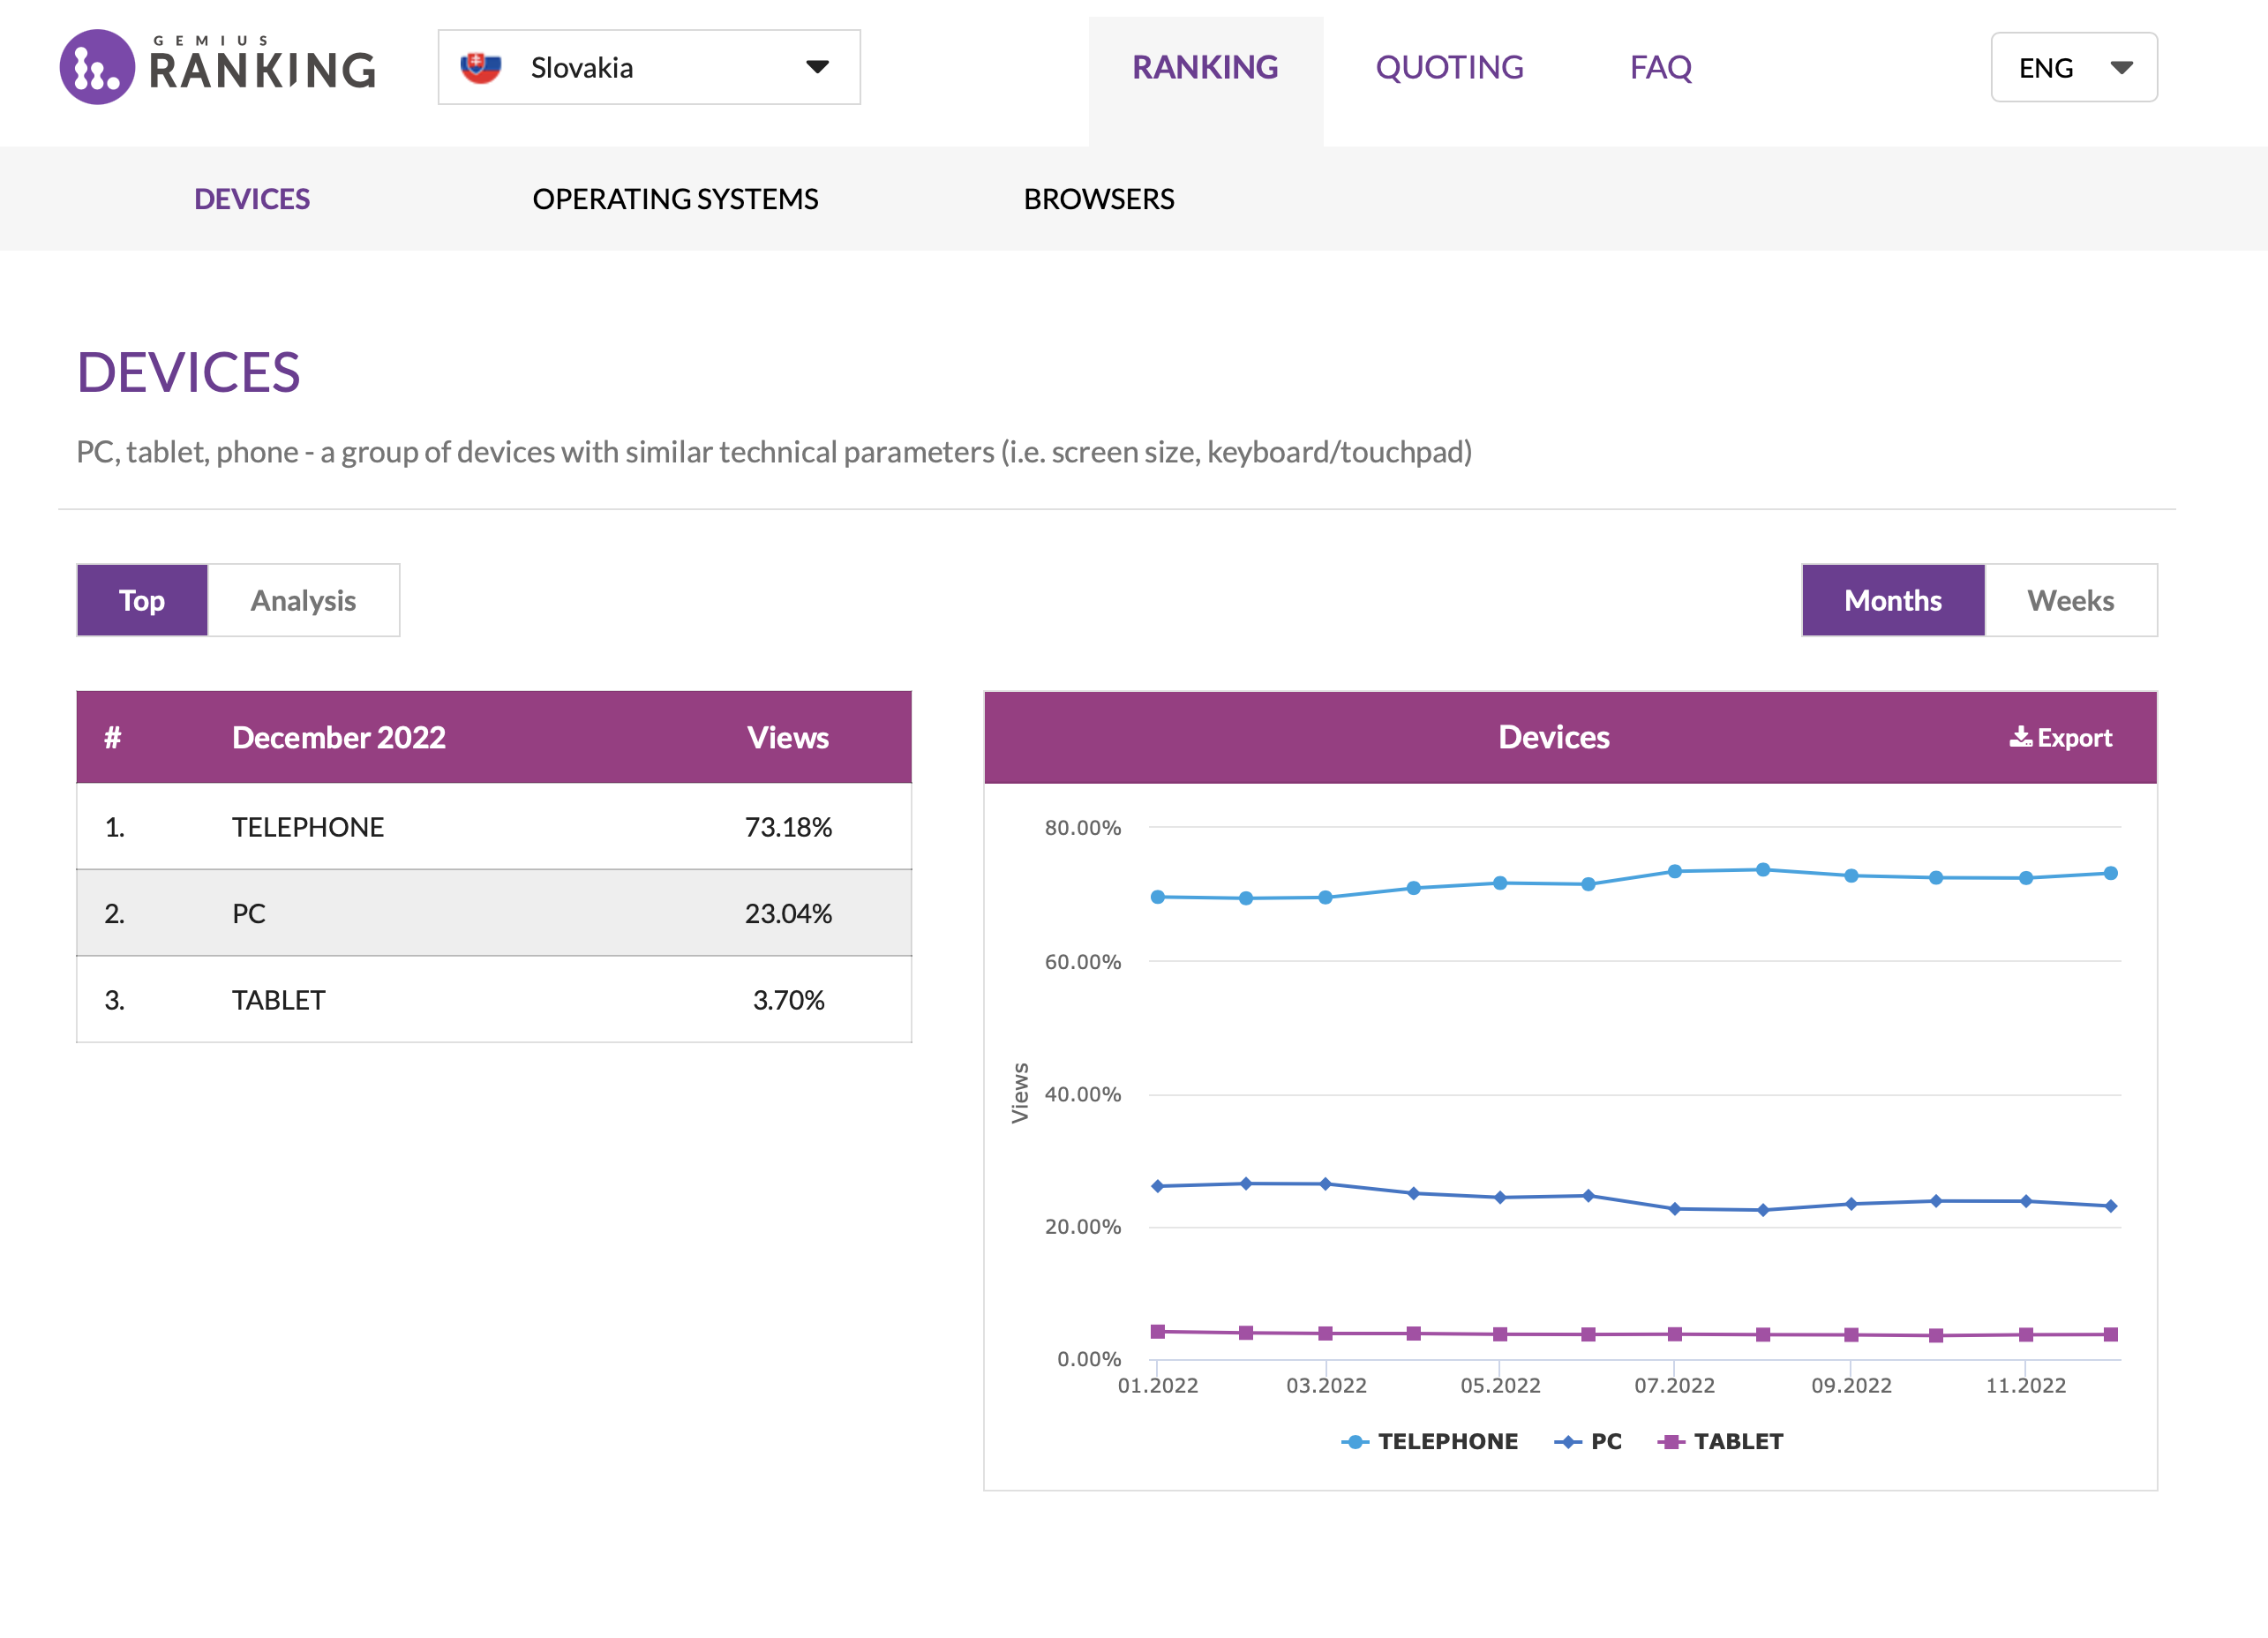The height and width of the screenshot is (1638, 2268).
Task: Go to the FAQ page
Action: (x=1660, y=67)
